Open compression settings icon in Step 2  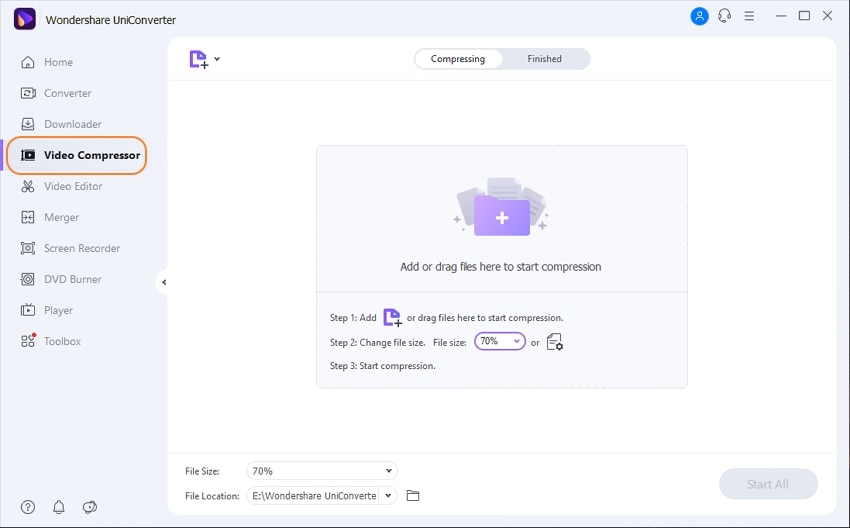[555, 342]
